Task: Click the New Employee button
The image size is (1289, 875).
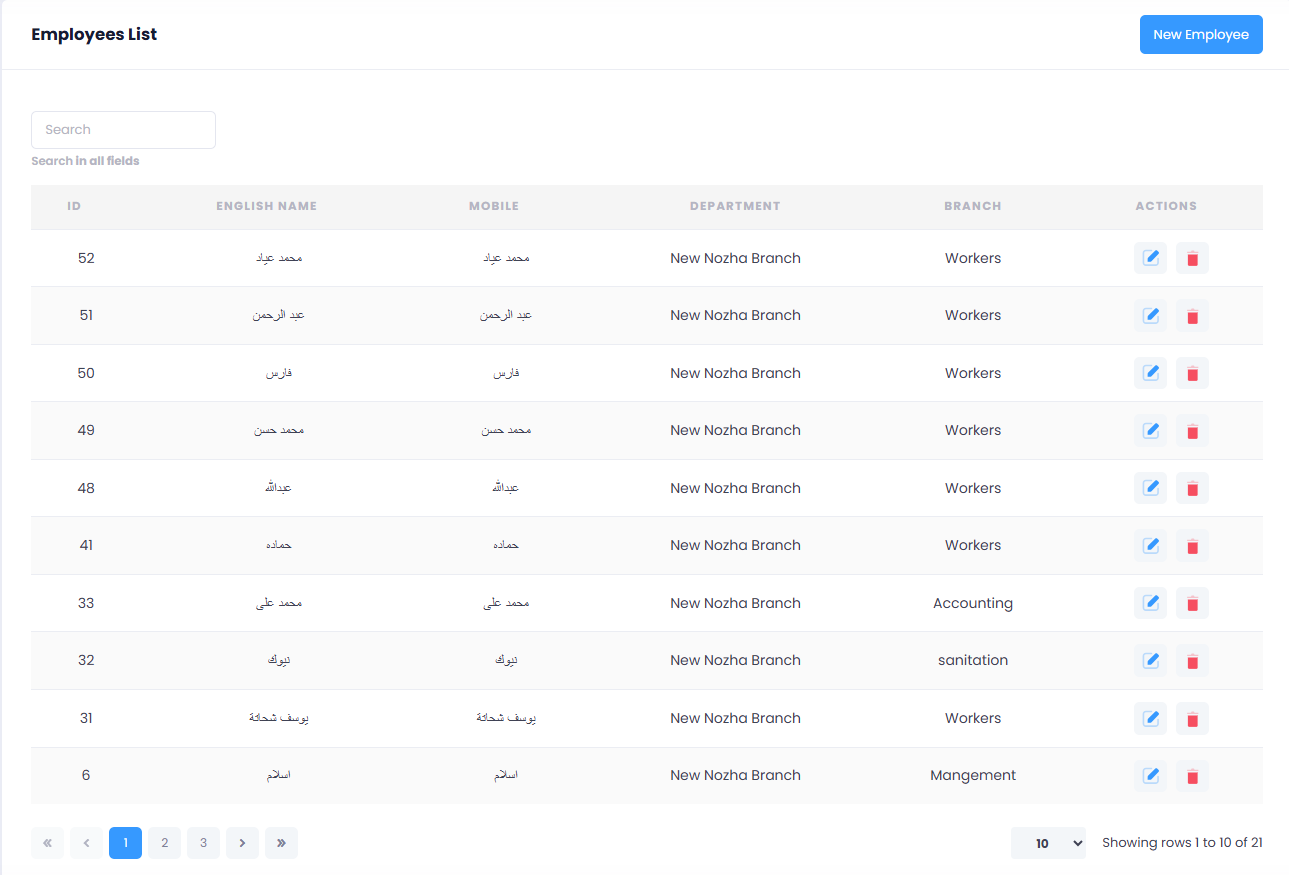Action: coord(1200,35)
